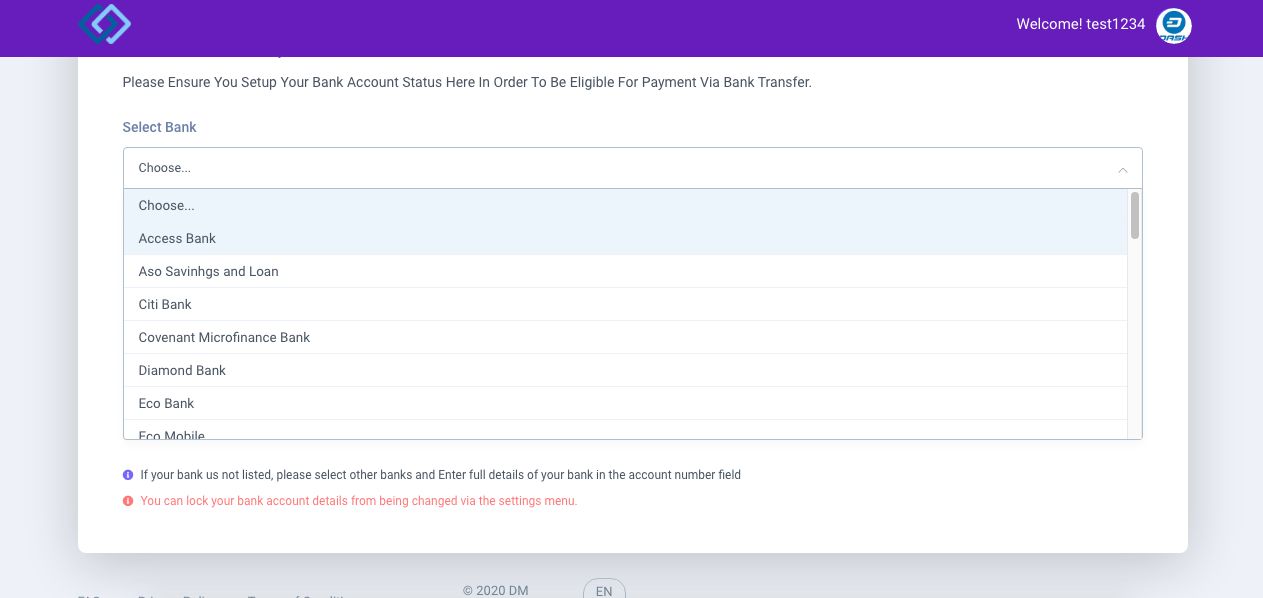This screenshot has height=598, width=1263.
Task: Click the red warning icon beside lock note
Action: click(x=128, y=501)
